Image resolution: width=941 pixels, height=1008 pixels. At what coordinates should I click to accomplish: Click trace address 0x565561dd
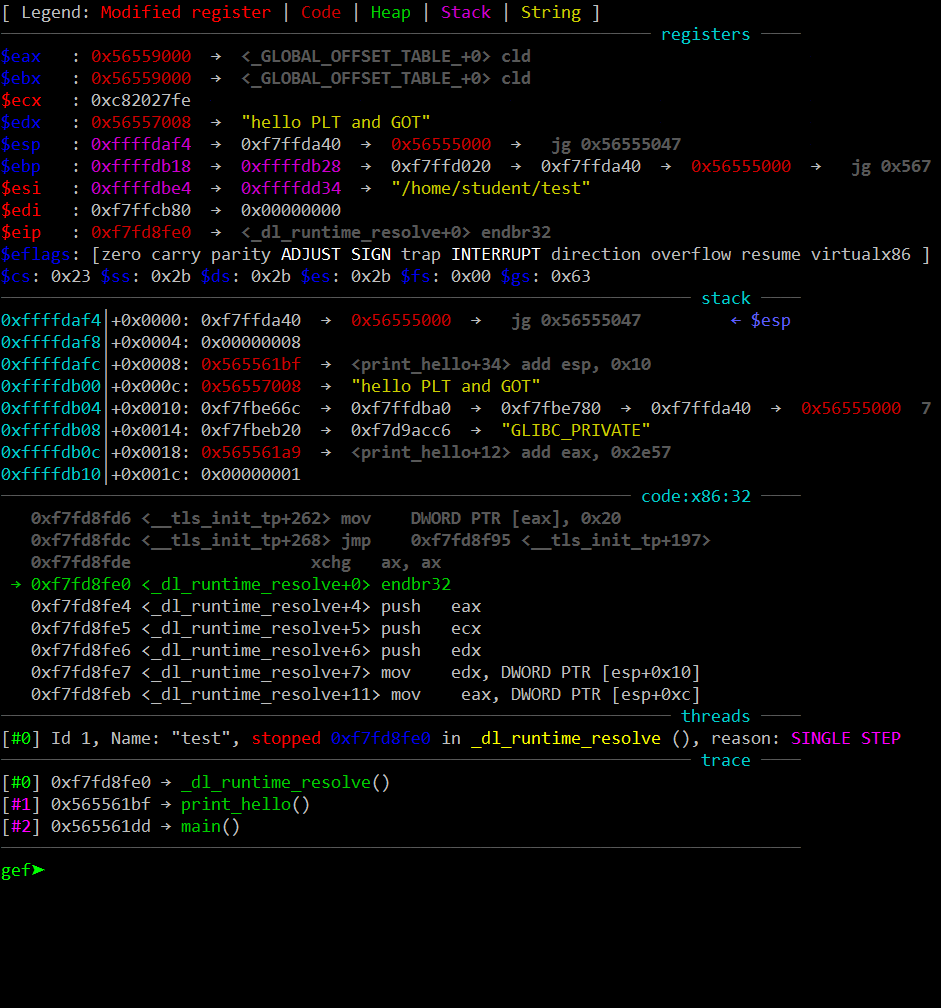coord(101,826)
